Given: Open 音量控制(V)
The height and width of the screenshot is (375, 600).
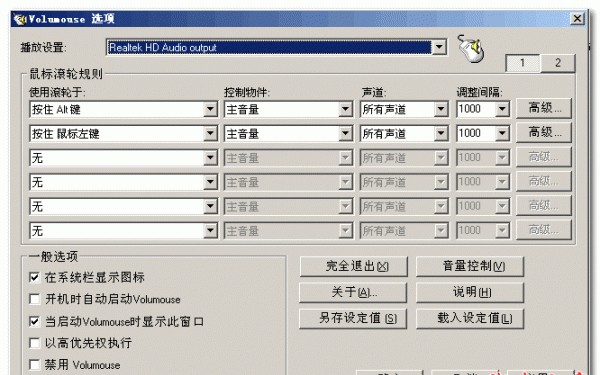Looking at the screenshot, I should pos(470,266).
